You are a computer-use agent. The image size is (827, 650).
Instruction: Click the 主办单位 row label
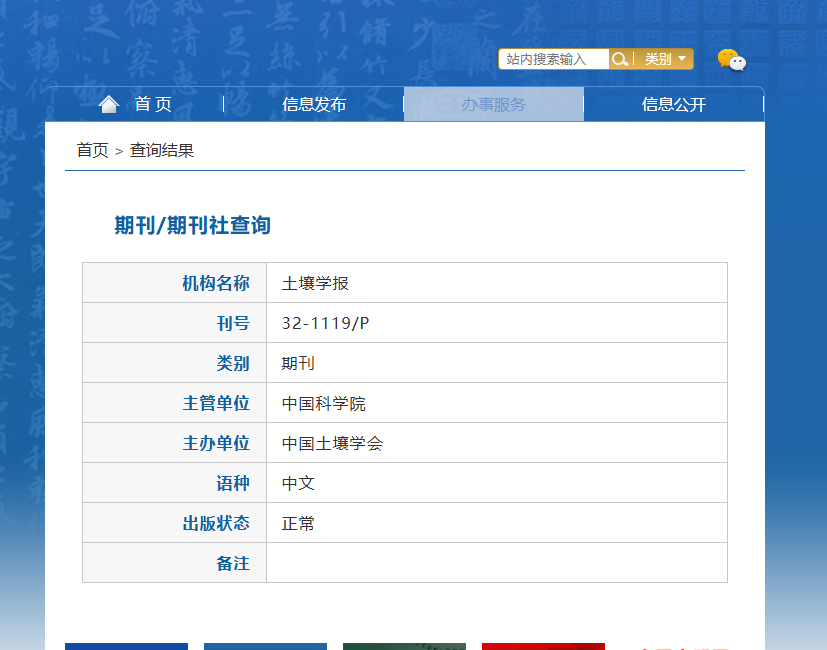tap(216, 443)
